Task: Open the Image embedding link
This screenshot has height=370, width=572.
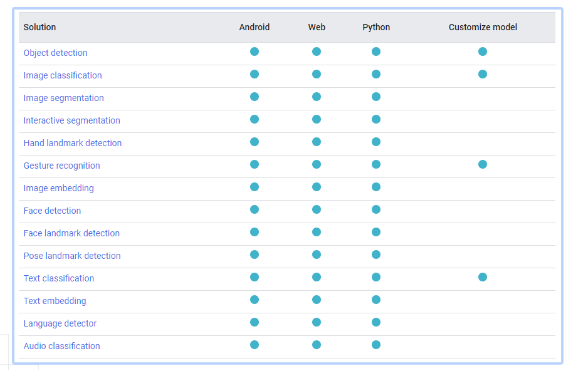Action: click(x=59, y=188)
